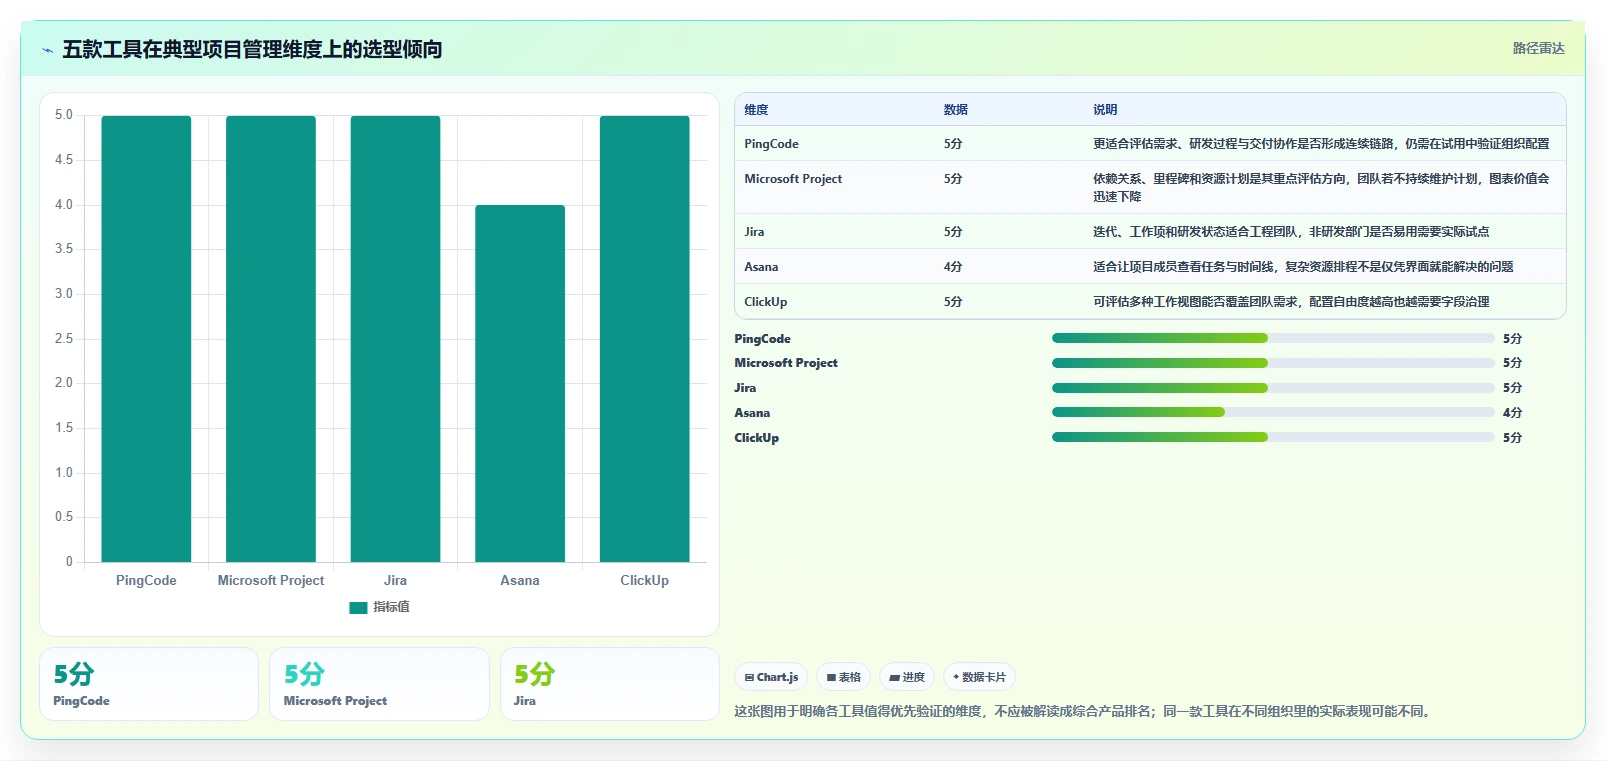Click the Jira description starting 迭代、工作项
The image size is (1606, 761).
[x=1291, y=232]
